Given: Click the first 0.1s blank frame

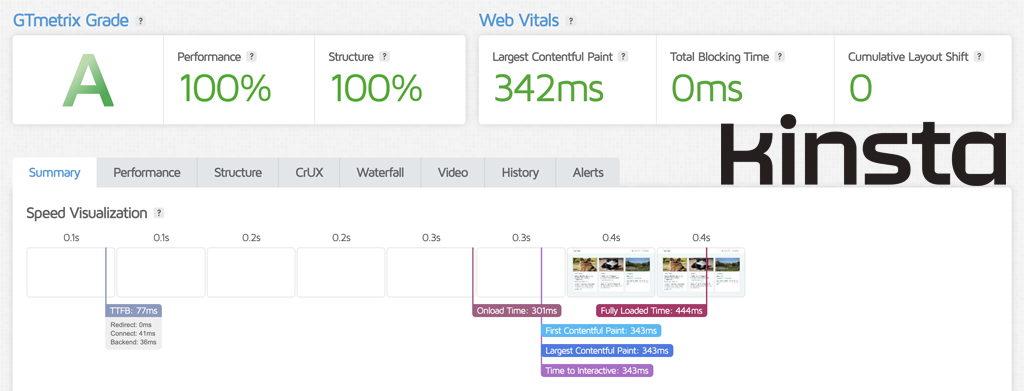Looking at the screenshot, I should pos(71,273).
